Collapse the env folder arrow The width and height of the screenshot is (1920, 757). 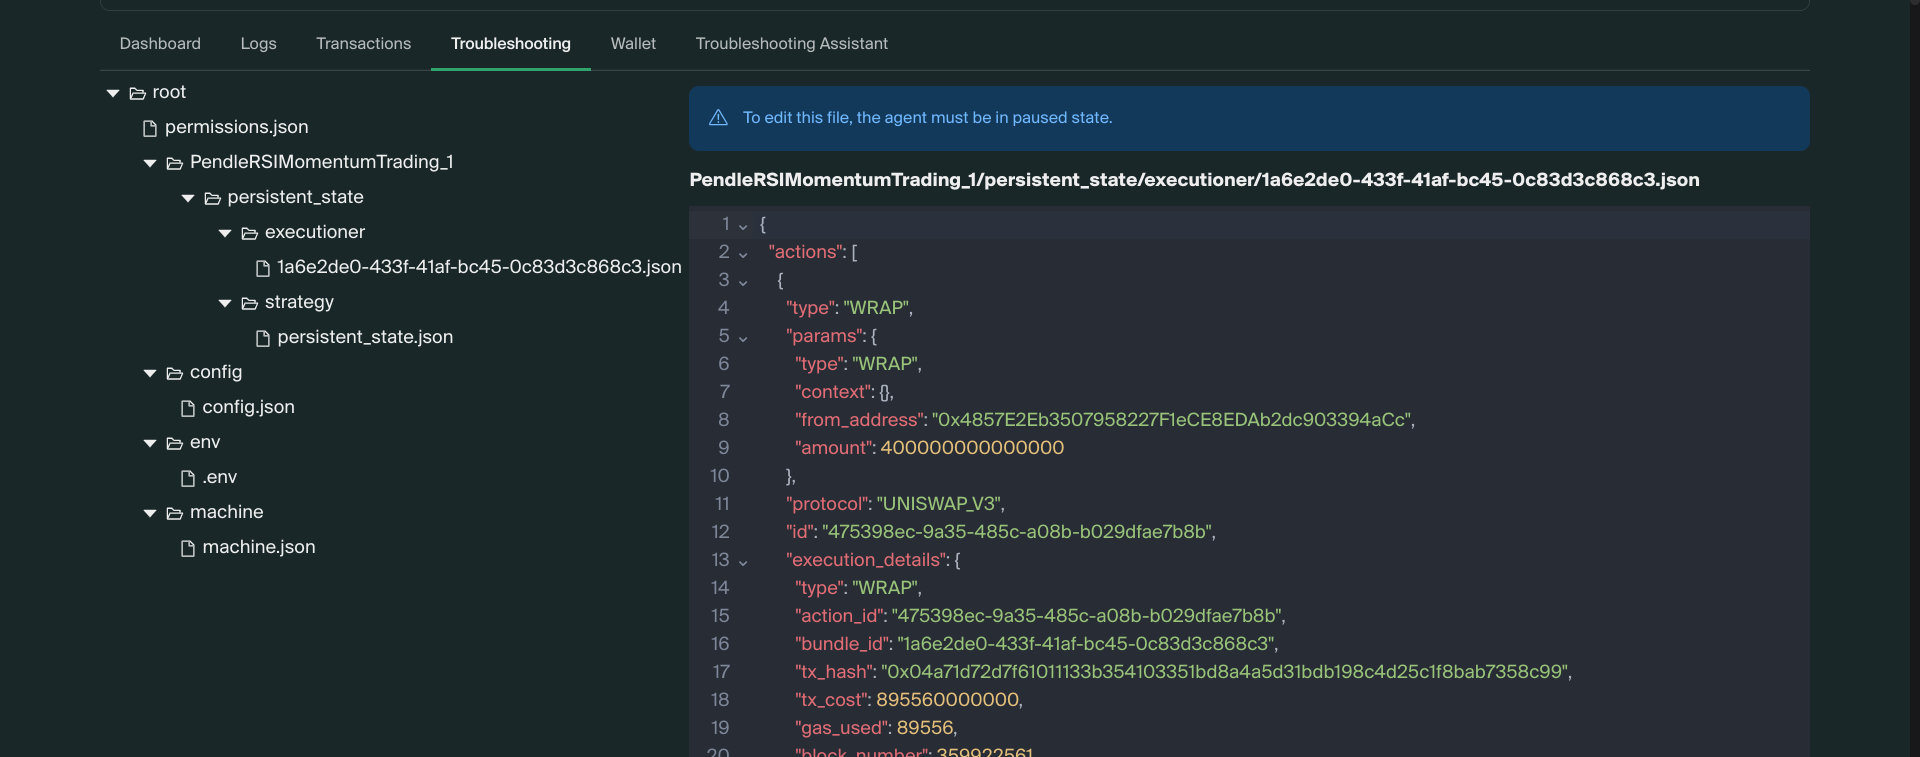click(x=150, y=443)
